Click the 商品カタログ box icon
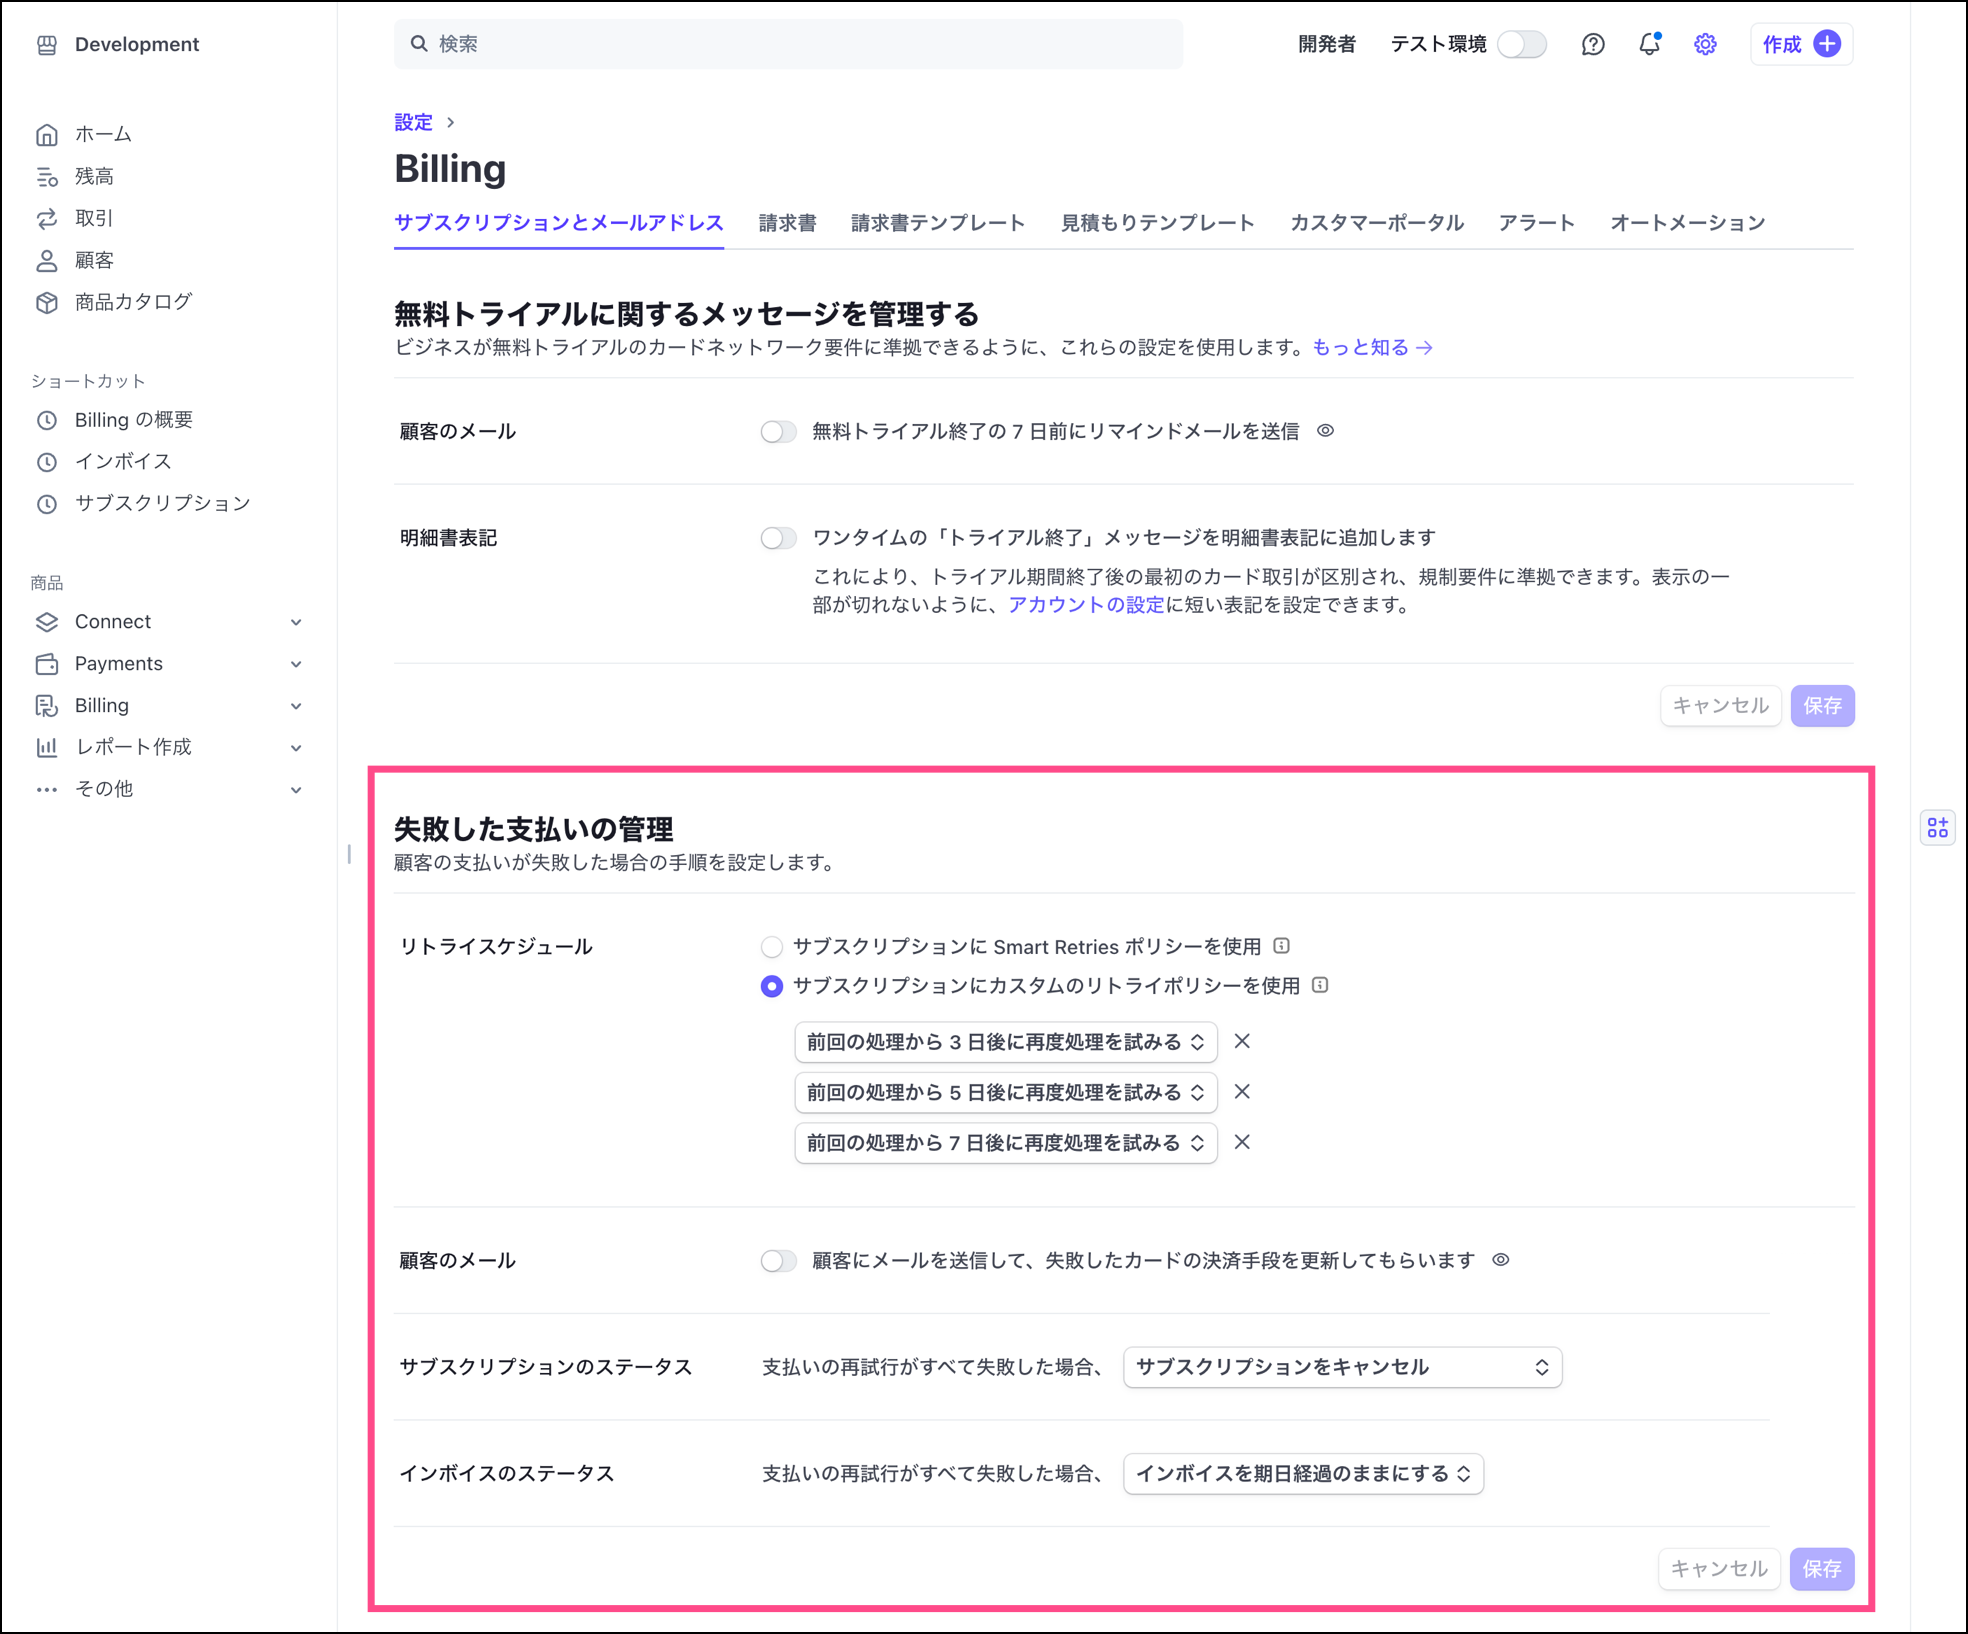The height and width of the screenshot is (1634, 1968). coord(47,302)
